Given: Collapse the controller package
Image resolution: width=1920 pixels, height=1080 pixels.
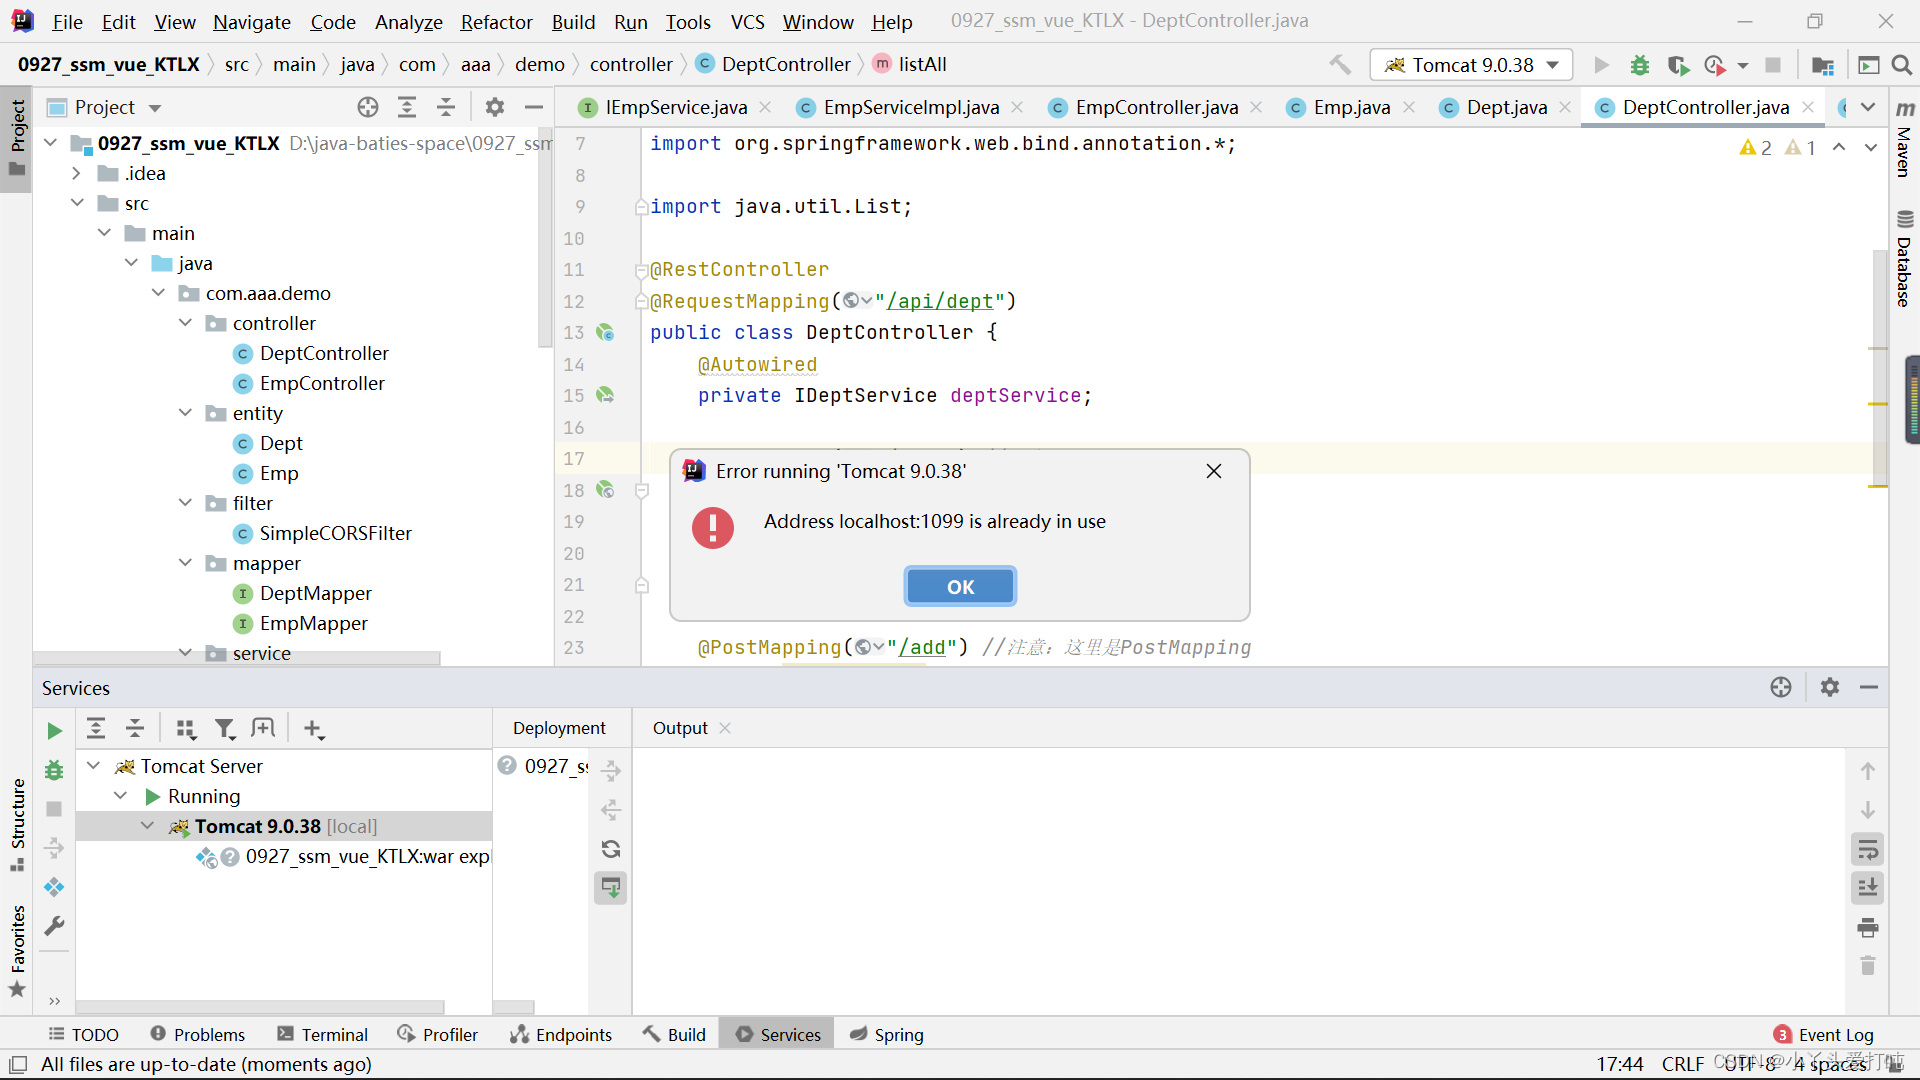Looking at the screenshot, I should (x=185, y=323).
